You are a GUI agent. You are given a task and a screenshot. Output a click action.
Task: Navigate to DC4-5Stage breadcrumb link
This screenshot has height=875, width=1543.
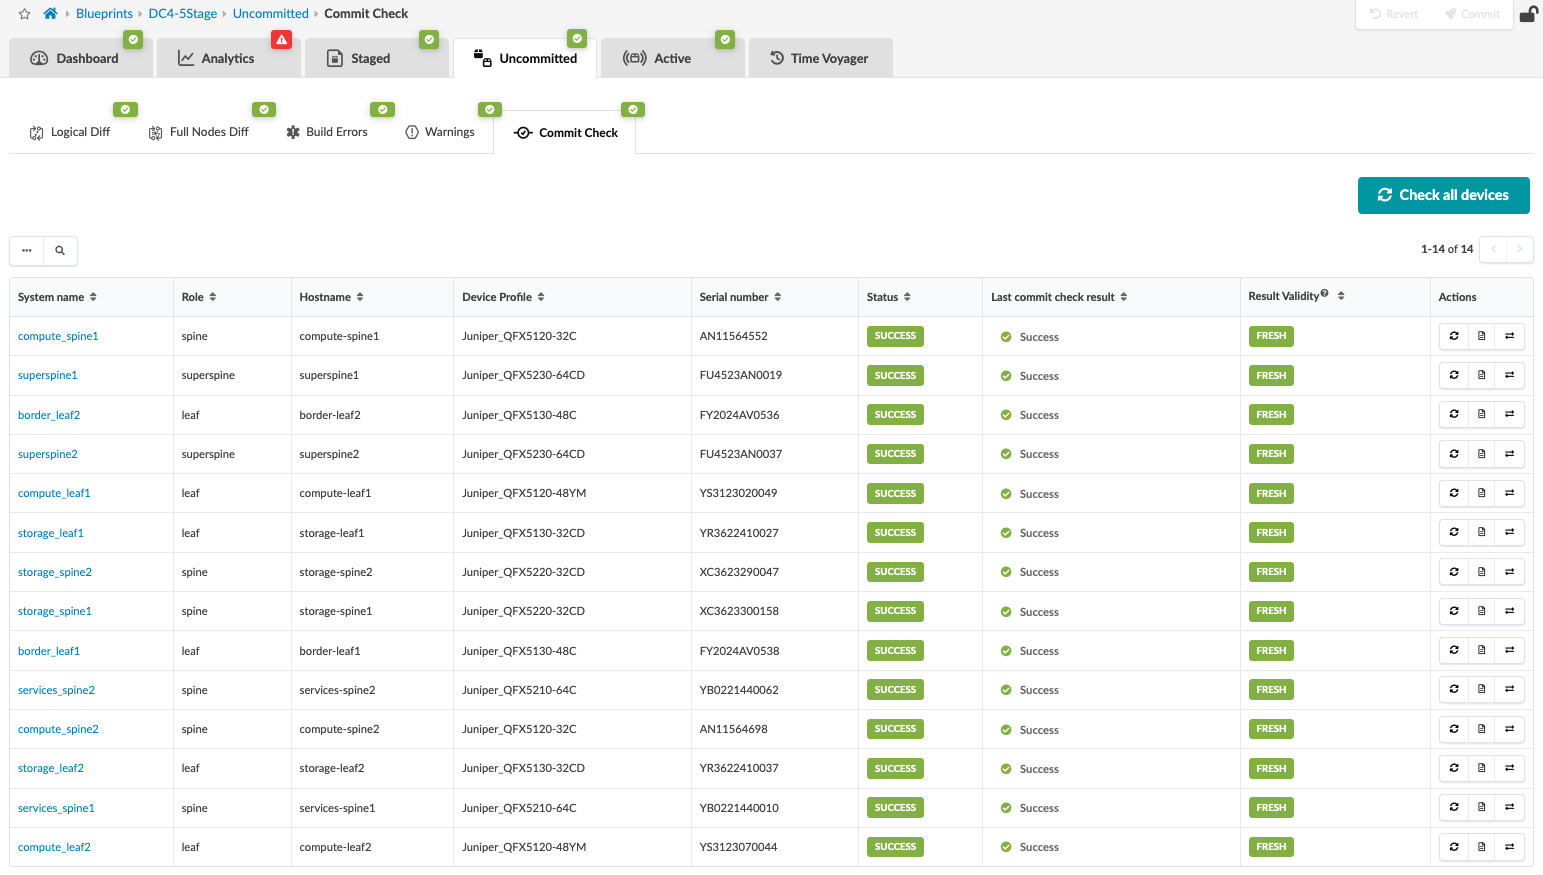tap(182, 14)
